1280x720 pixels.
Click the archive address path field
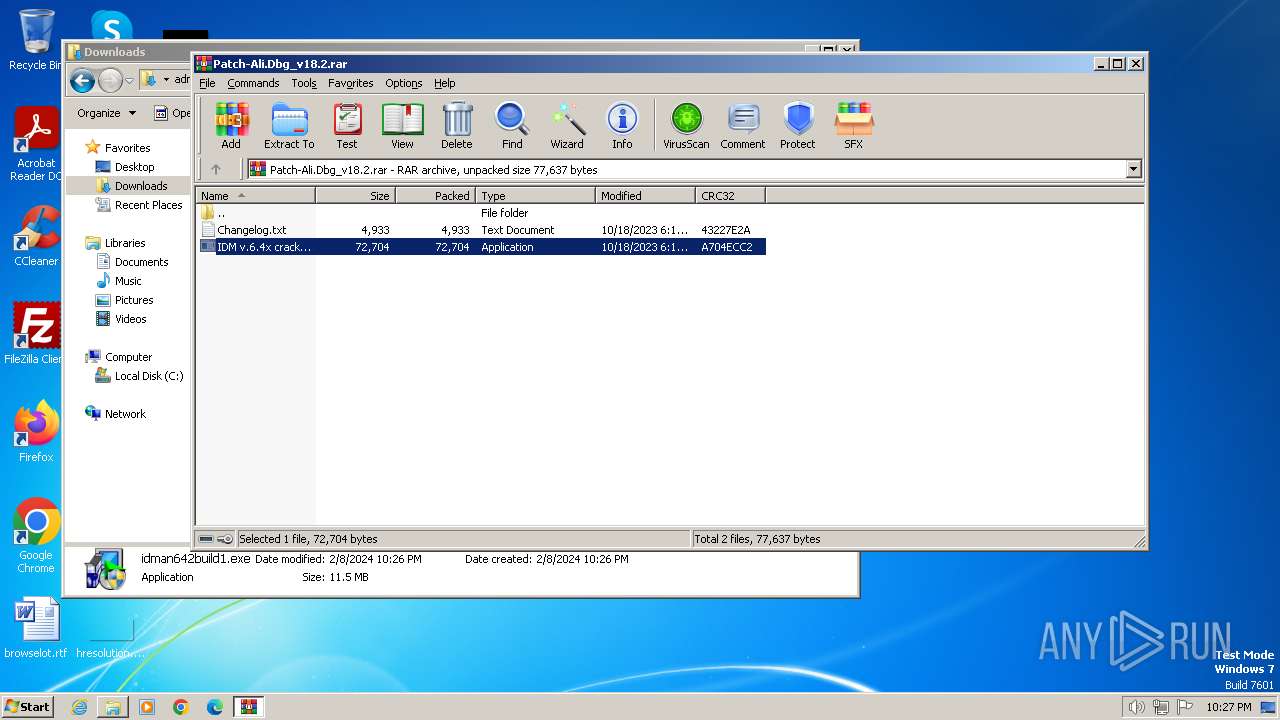(x=686, y=169)
